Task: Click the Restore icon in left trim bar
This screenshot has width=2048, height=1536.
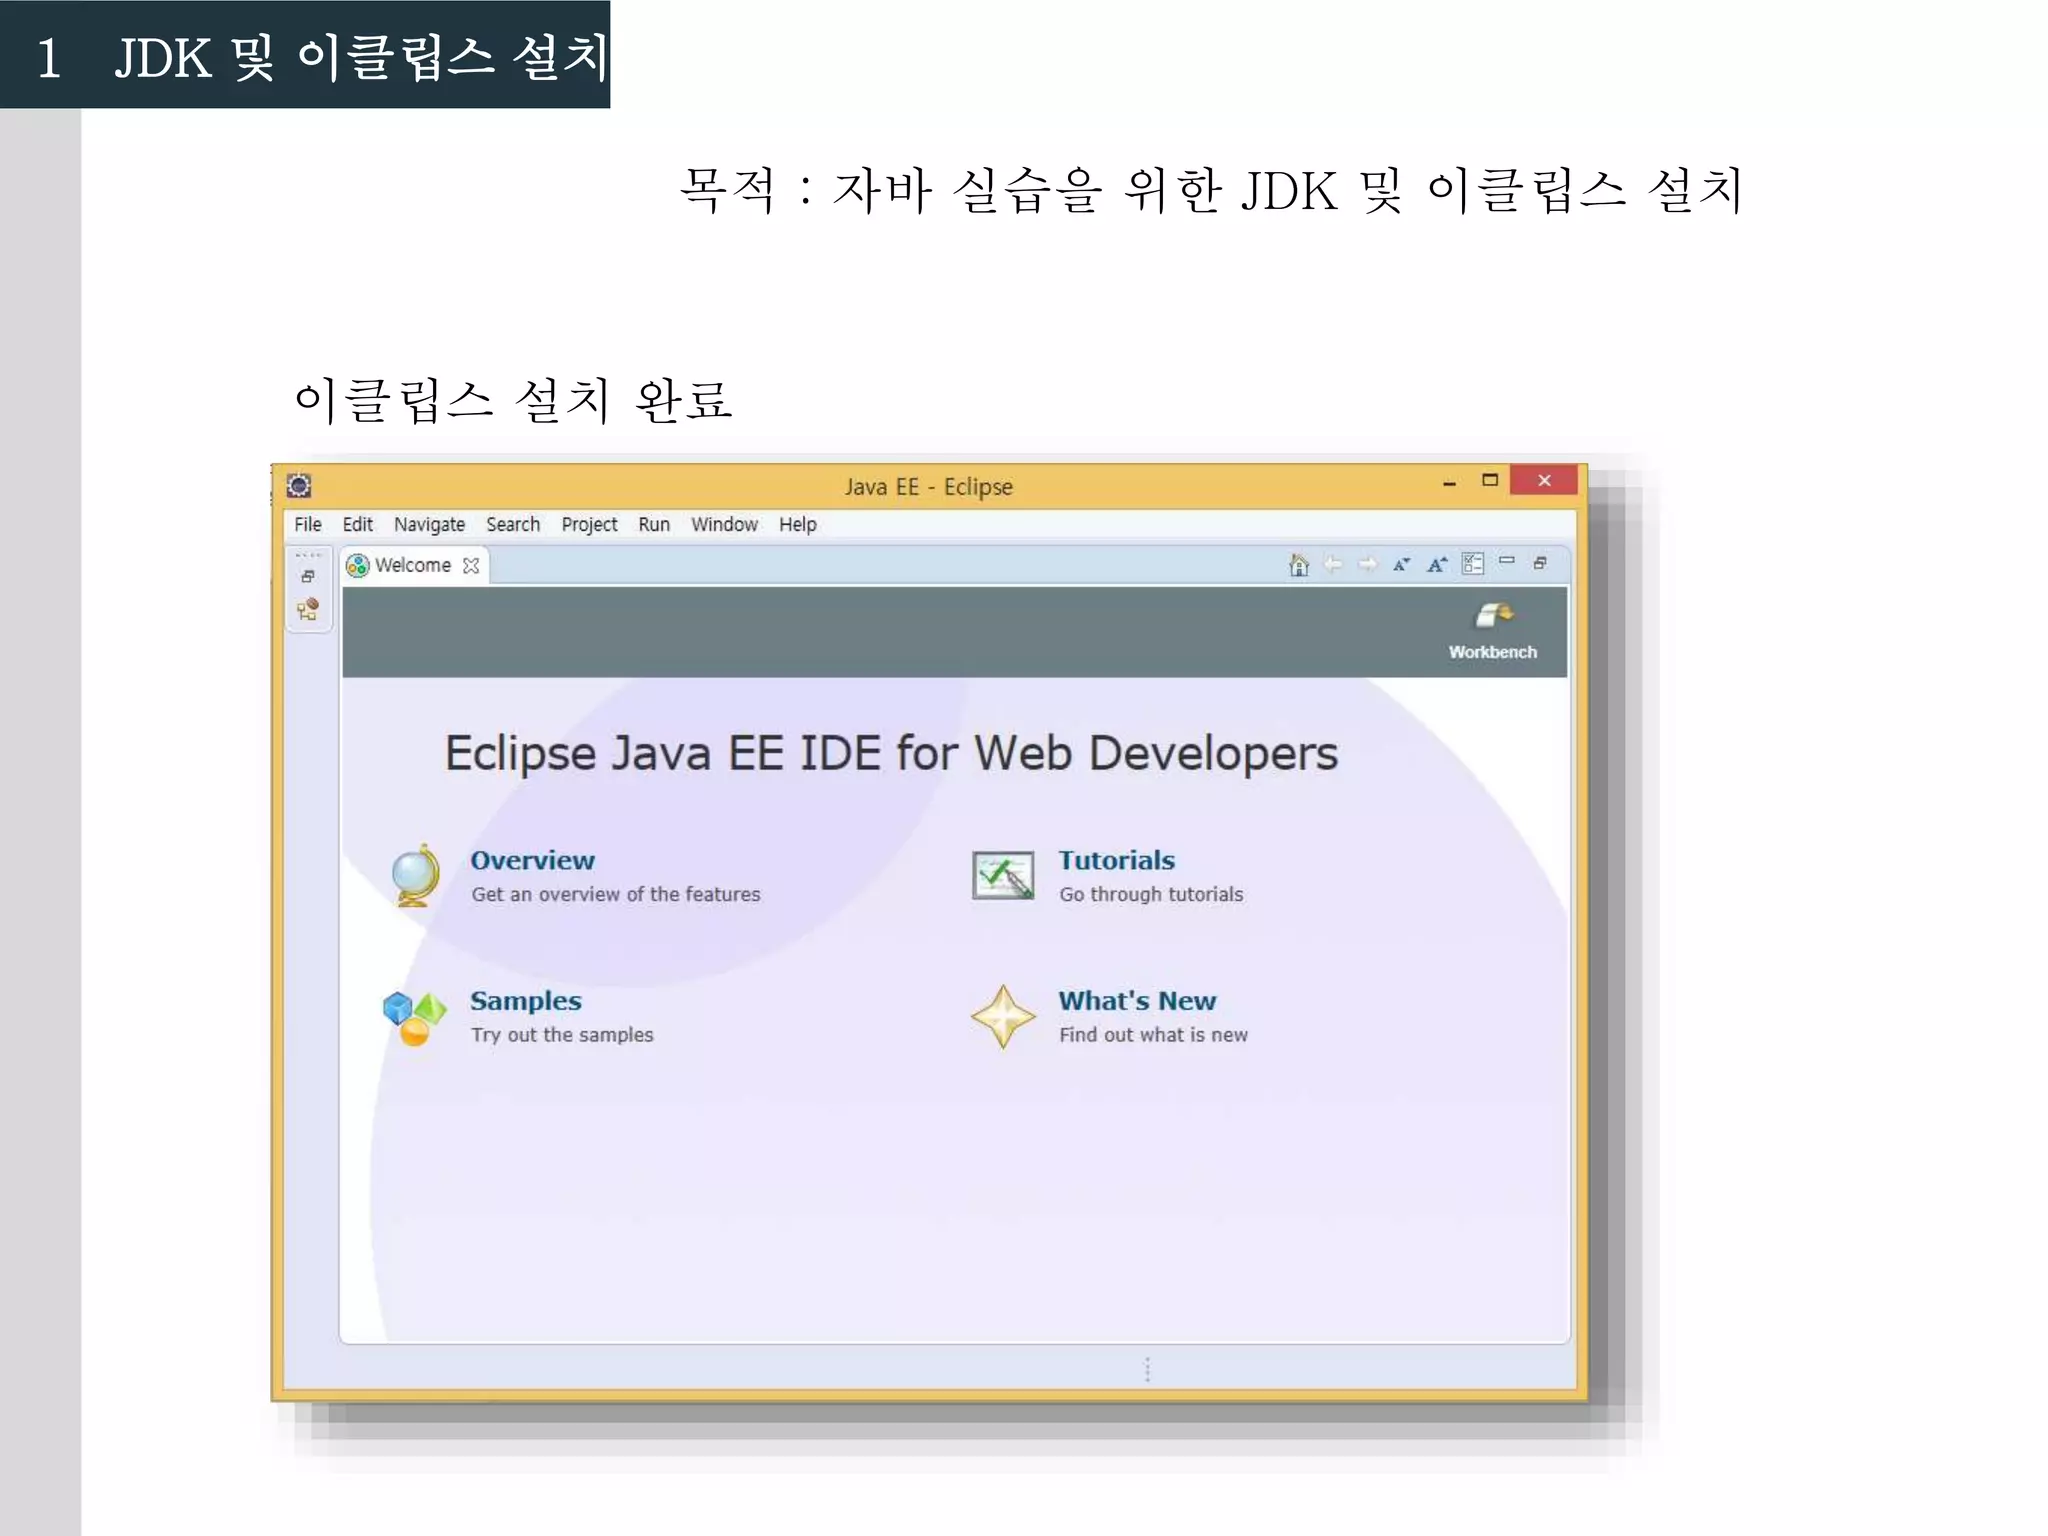Action: [x=308, y=577]
